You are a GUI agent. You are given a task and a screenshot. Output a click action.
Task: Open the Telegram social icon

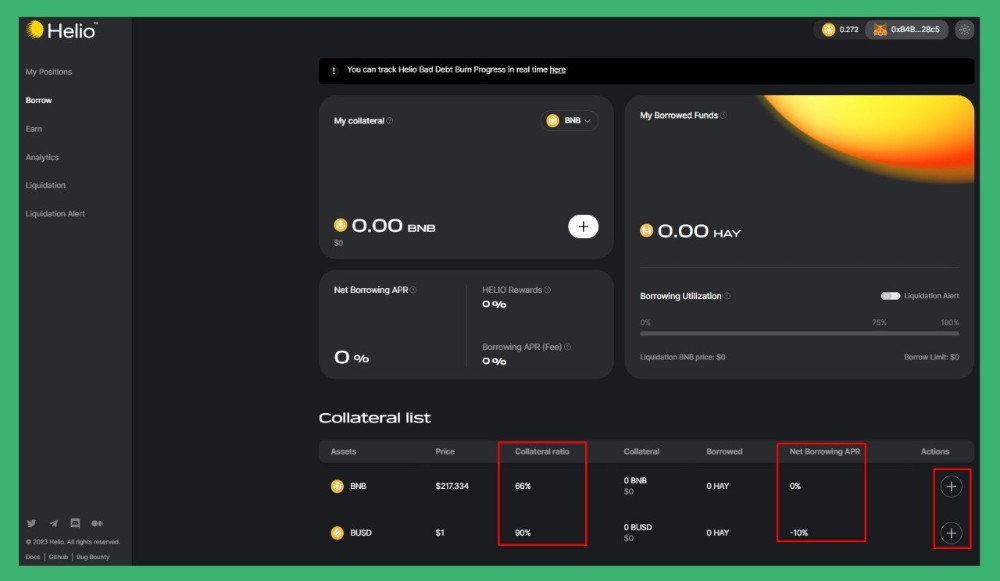pos(54,523)
